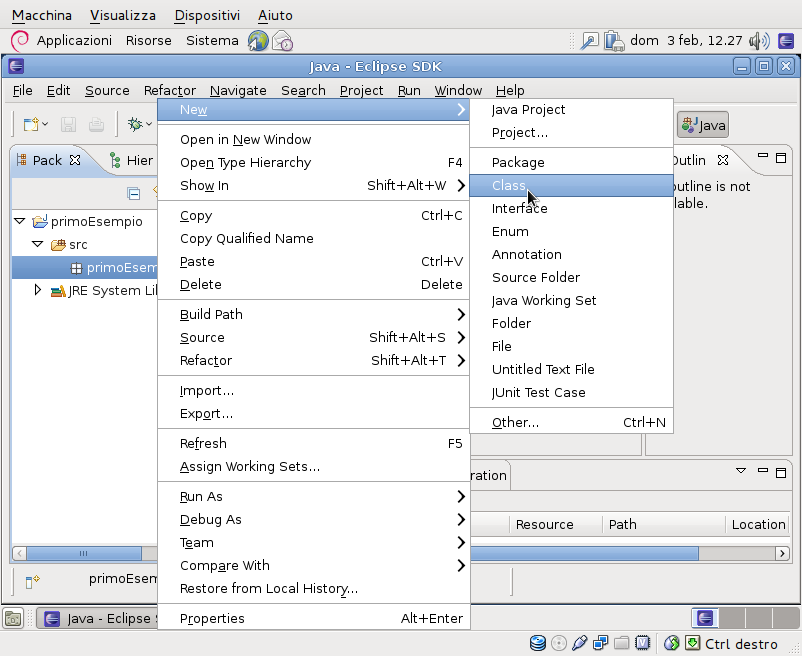Click the Package Explorer horizontal scrollbar thumb

tap(84, 553)
